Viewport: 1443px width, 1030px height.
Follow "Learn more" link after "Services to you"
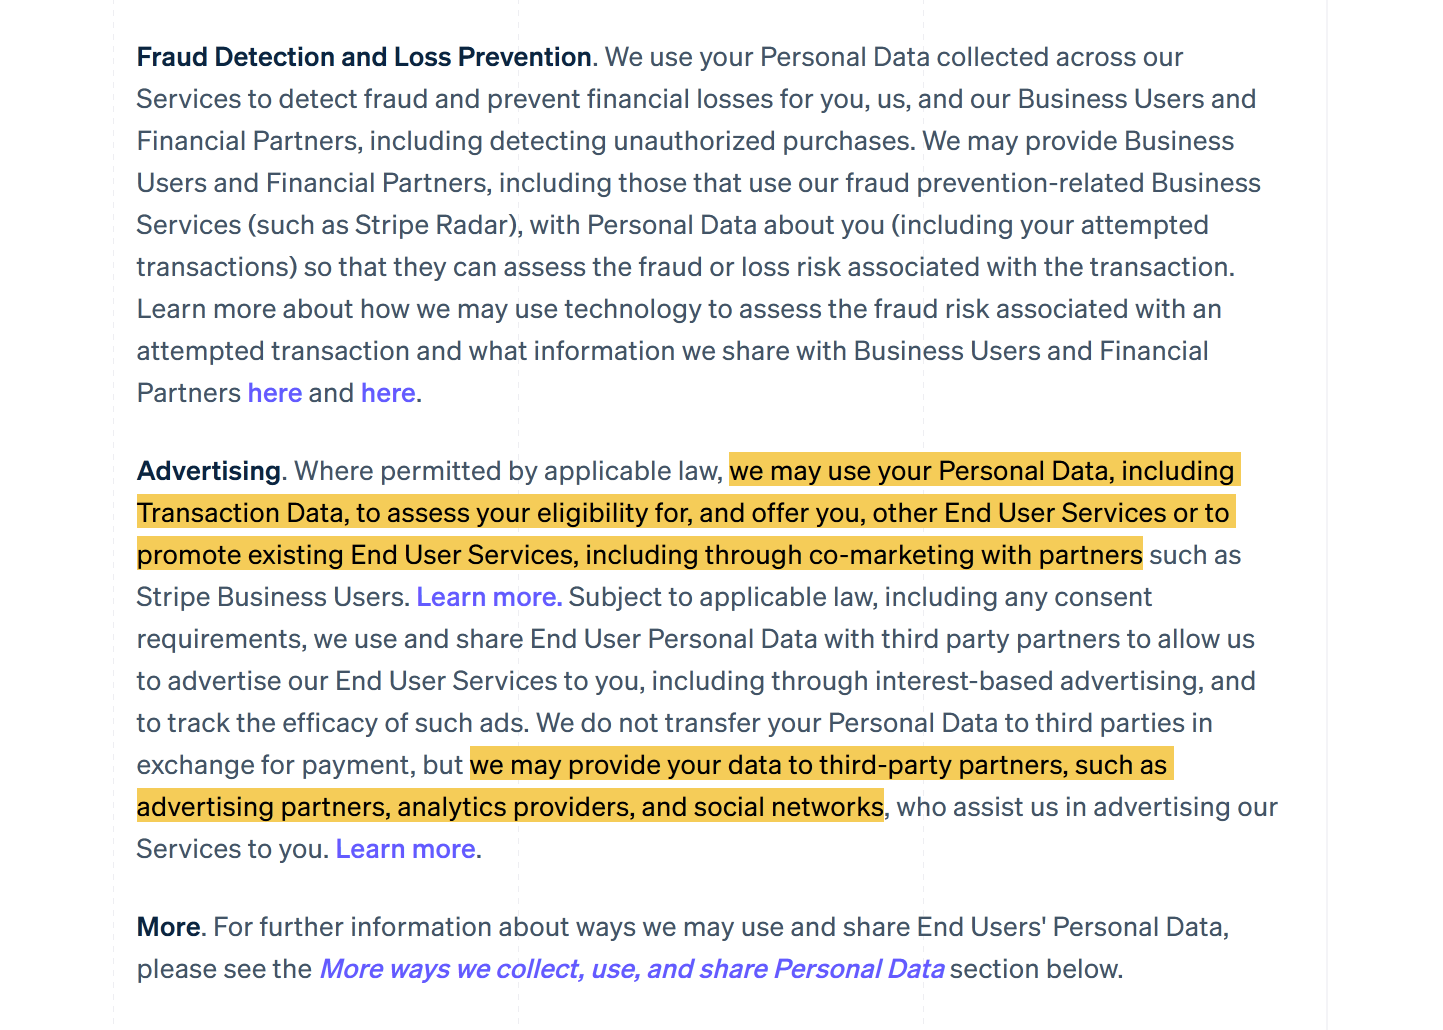coord(405,849)
